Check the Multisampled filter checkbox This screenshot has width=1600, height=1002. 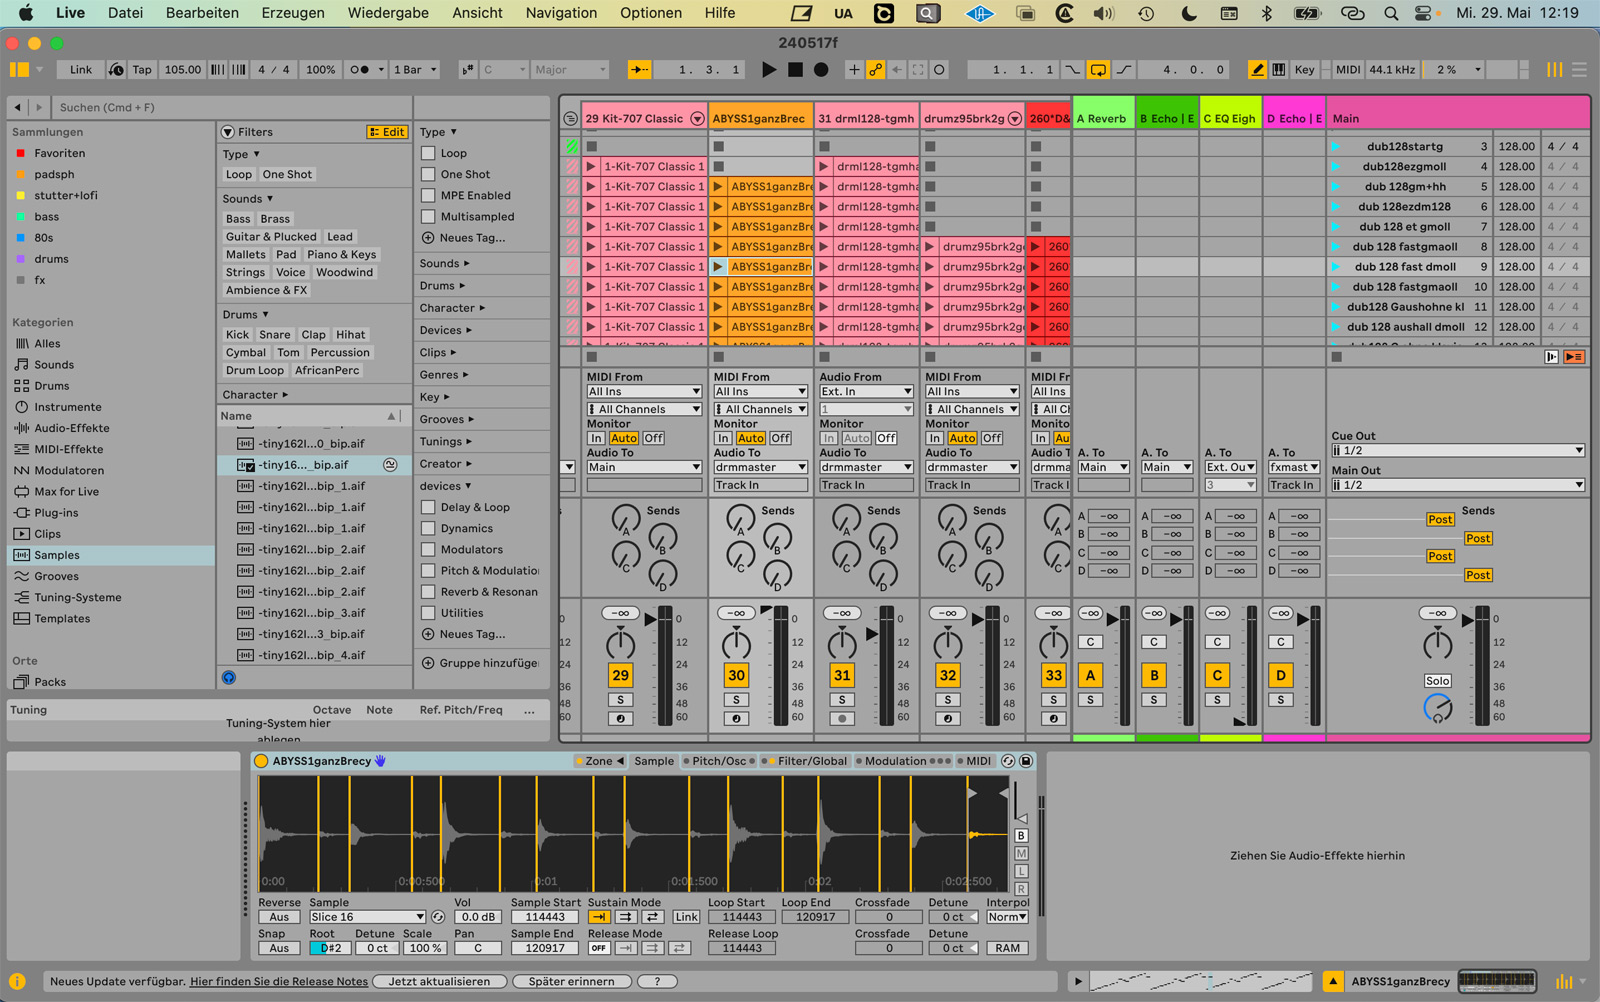[428, 217]
